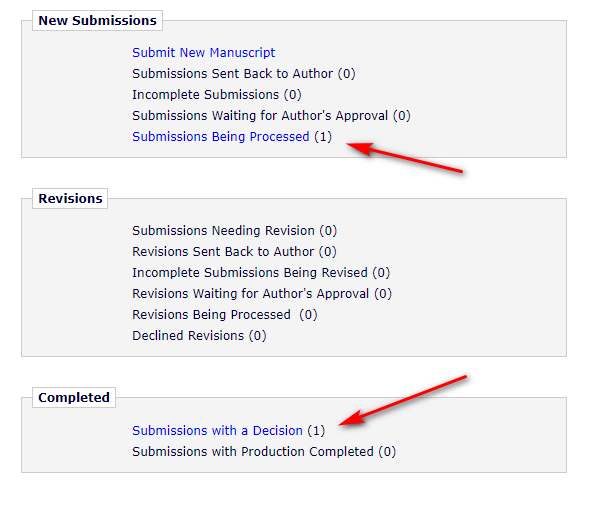Click the Completed section heading
611x505 pixels.
tap(73, 398)
